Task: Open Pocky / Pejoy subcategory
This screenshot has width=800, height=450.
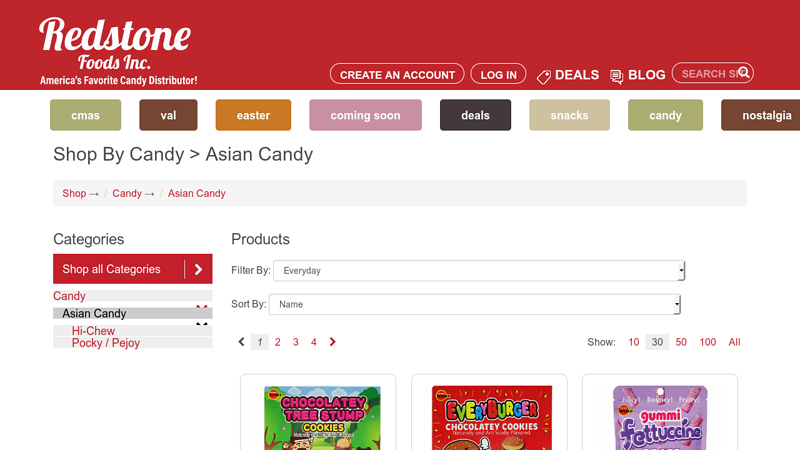Action: tap(106, 343)
